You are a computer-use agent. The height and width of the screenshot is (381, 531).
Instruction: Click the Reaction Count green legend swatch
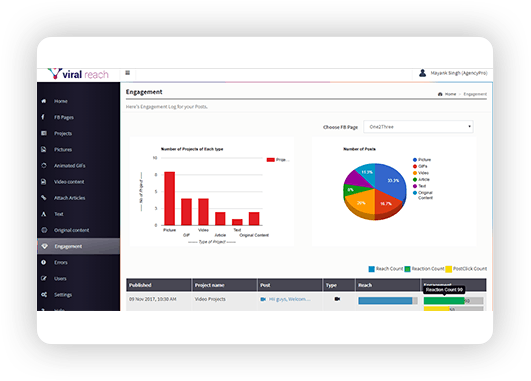point(407,269)
